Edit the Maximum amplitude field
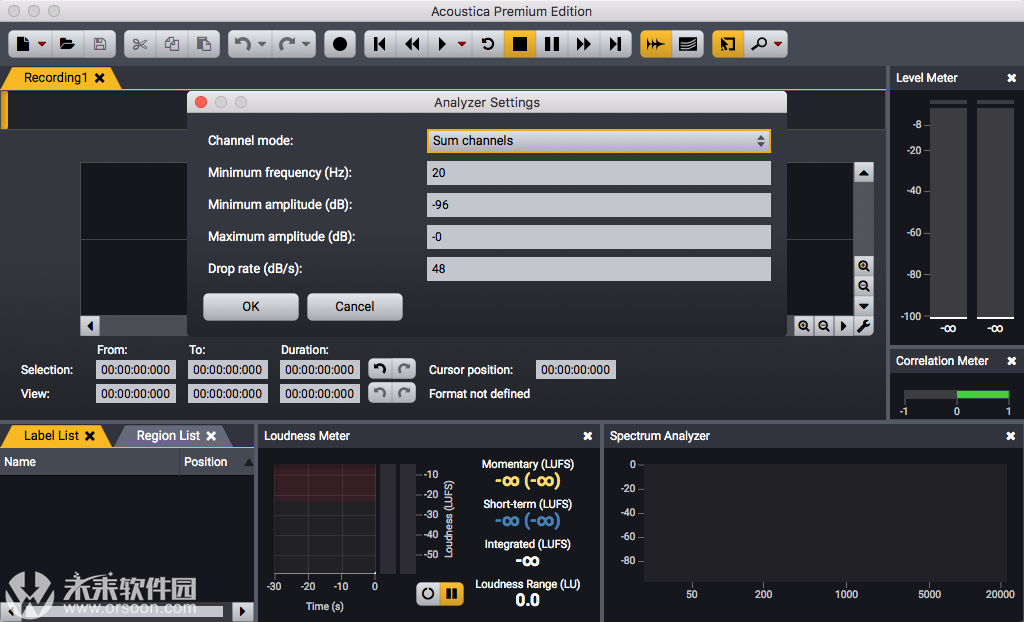The image size is (1024, 622). point(599,237)
